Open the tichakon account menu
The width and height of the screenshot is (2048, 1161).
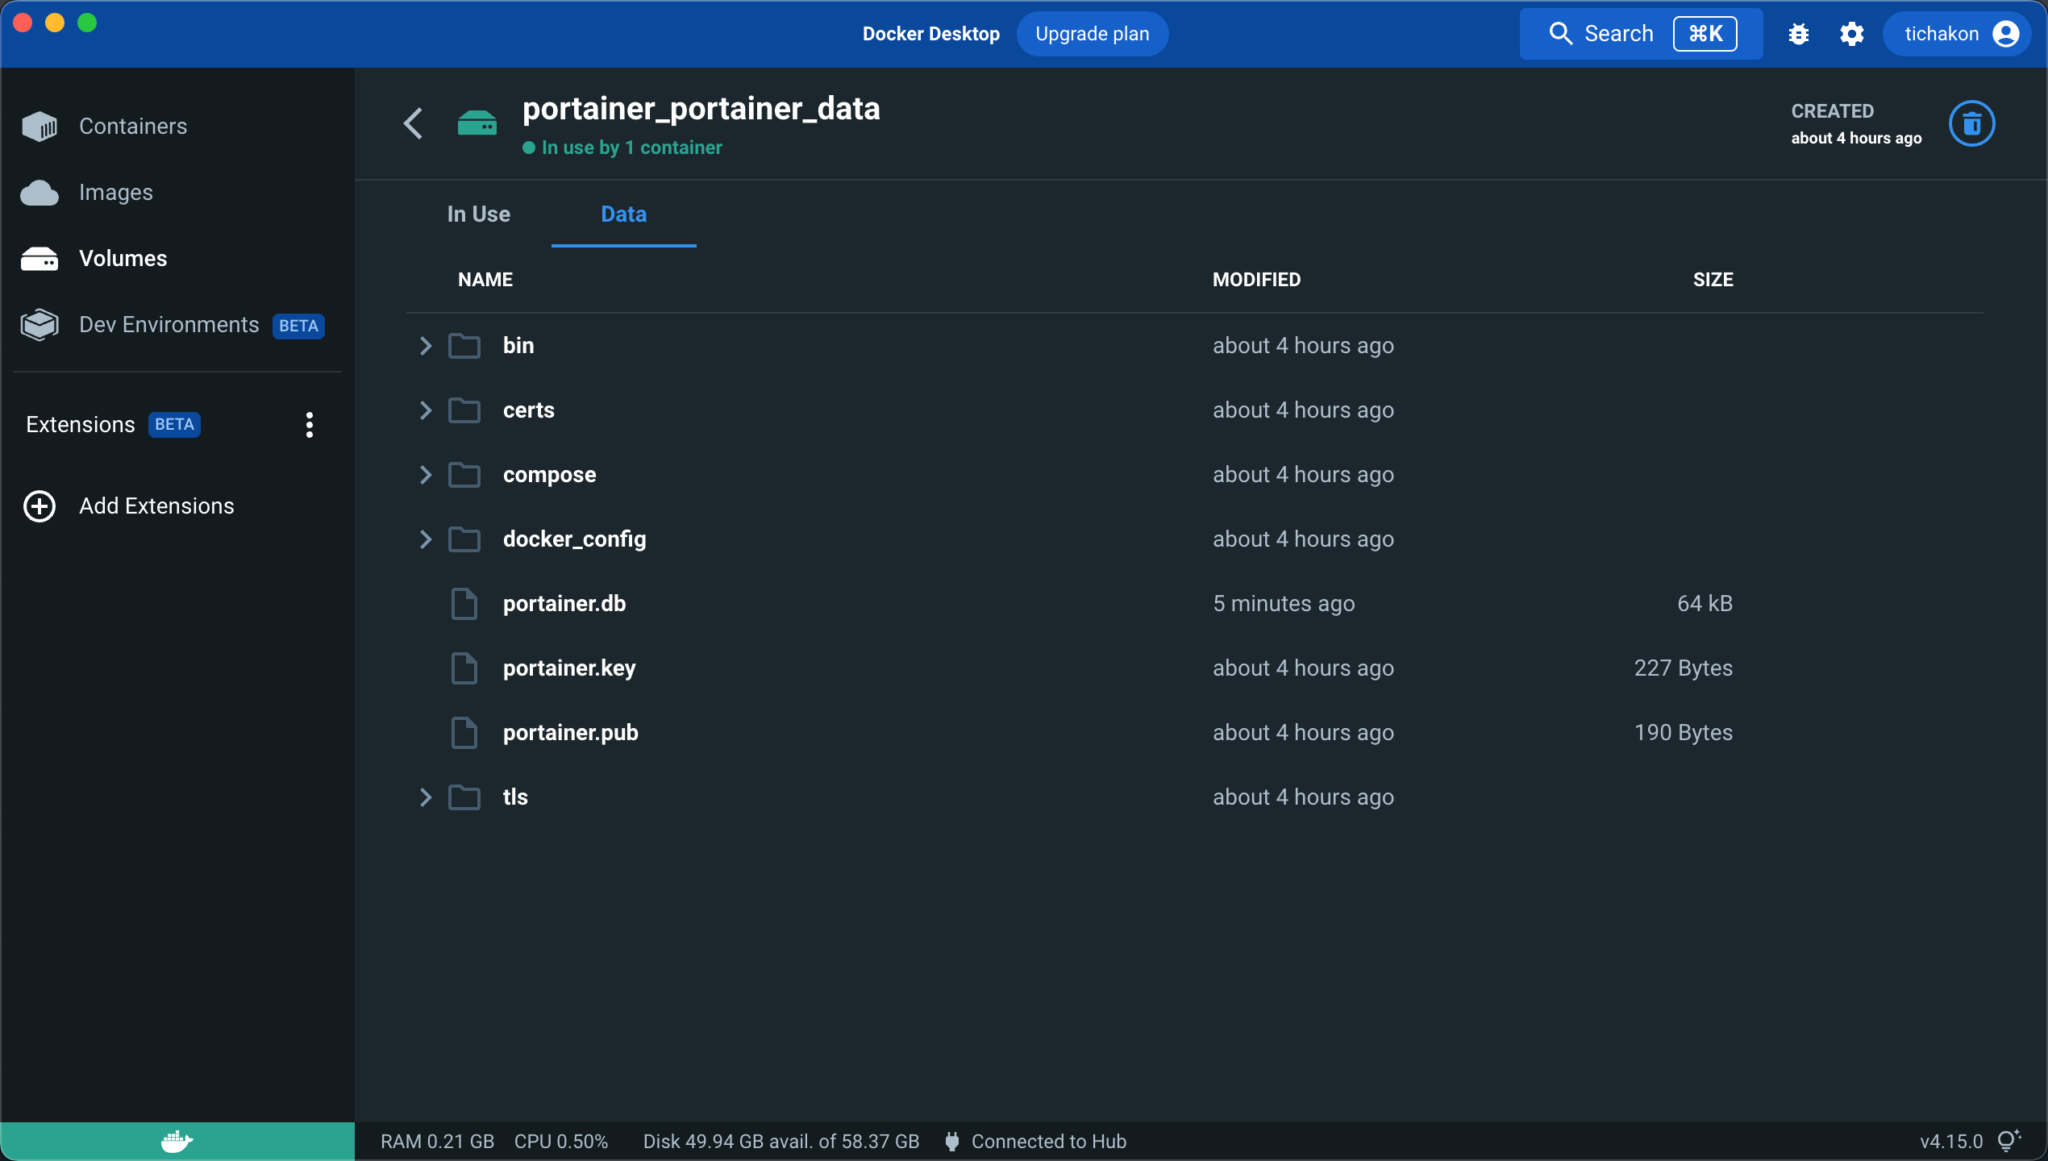[1955, 33]
